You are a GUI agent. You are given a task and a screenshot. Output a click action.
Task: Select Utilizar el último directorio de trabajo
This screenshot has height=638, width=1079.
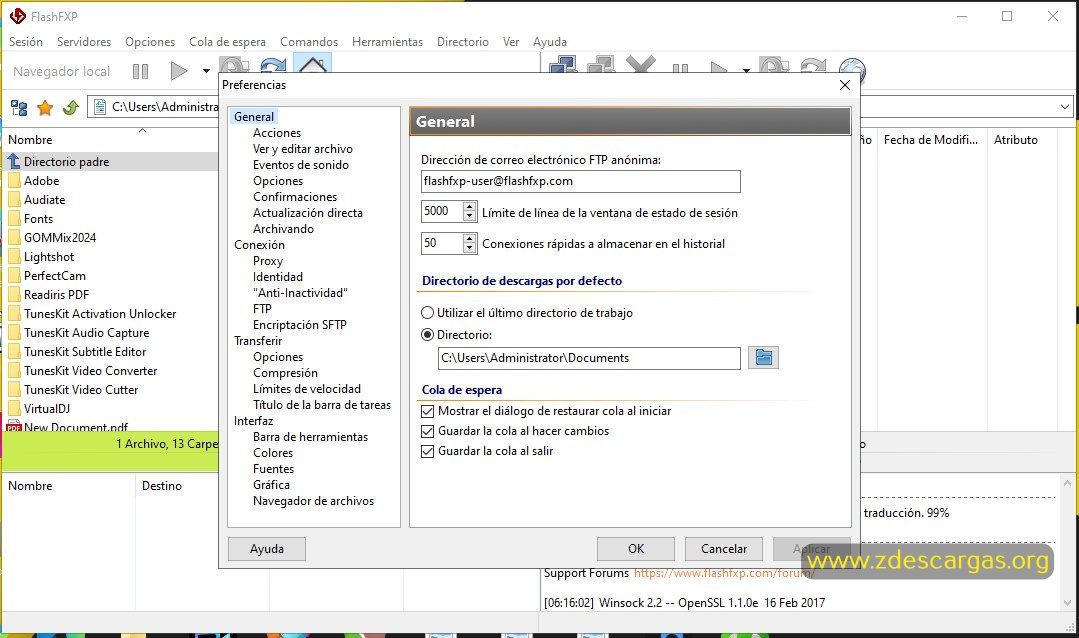click(427, 312)
